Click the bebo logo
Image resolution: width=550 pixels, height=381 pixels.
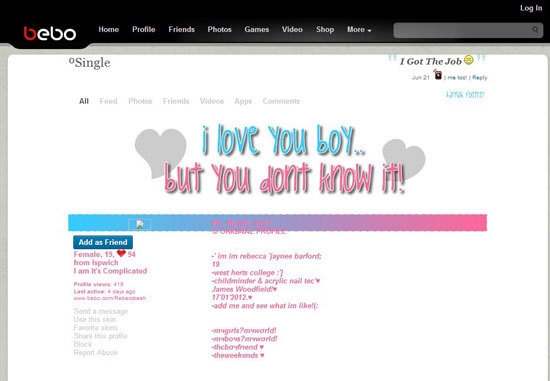coord(50,33)
